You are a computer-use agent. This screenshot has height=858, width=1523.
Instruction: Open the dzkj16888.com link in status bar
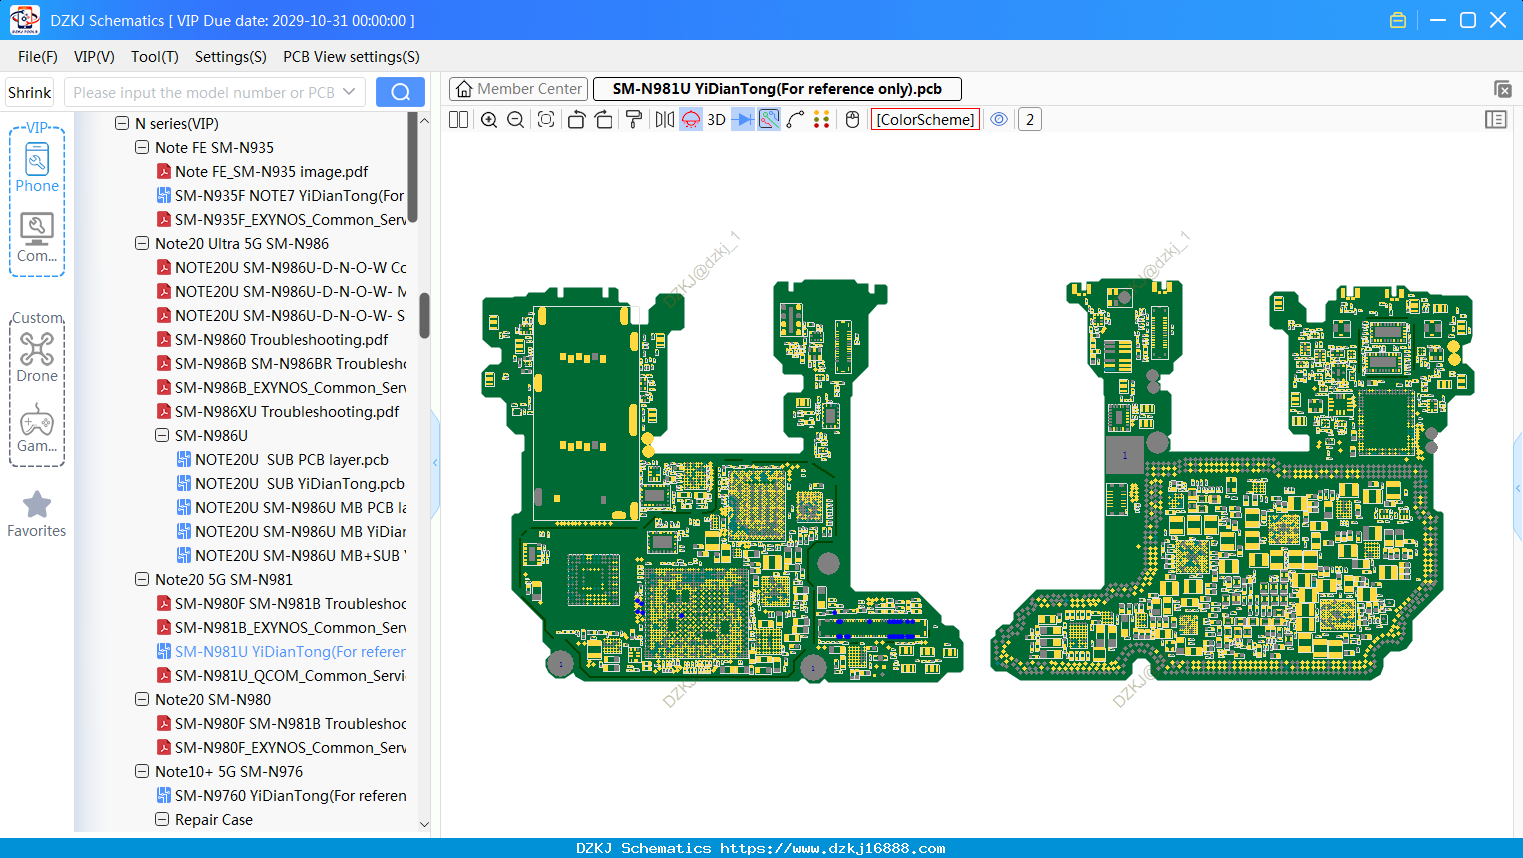click(833, 848)
